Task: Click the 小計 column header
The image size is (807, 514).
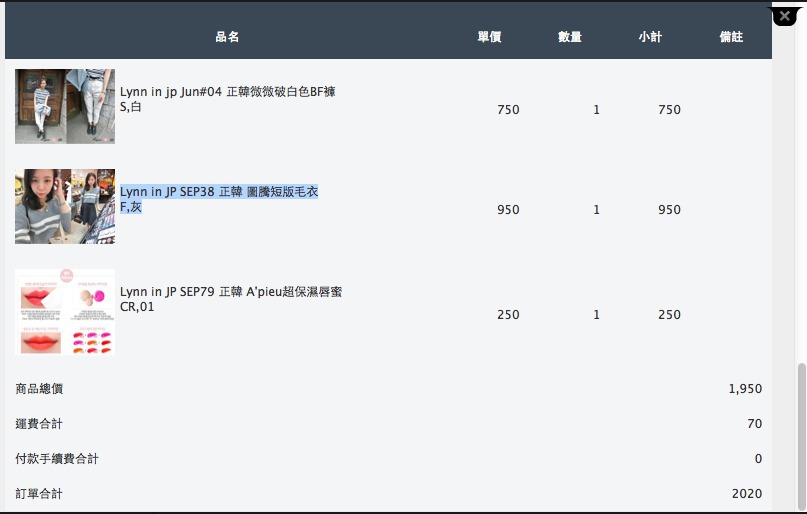Action: click(x=650, y=37)
